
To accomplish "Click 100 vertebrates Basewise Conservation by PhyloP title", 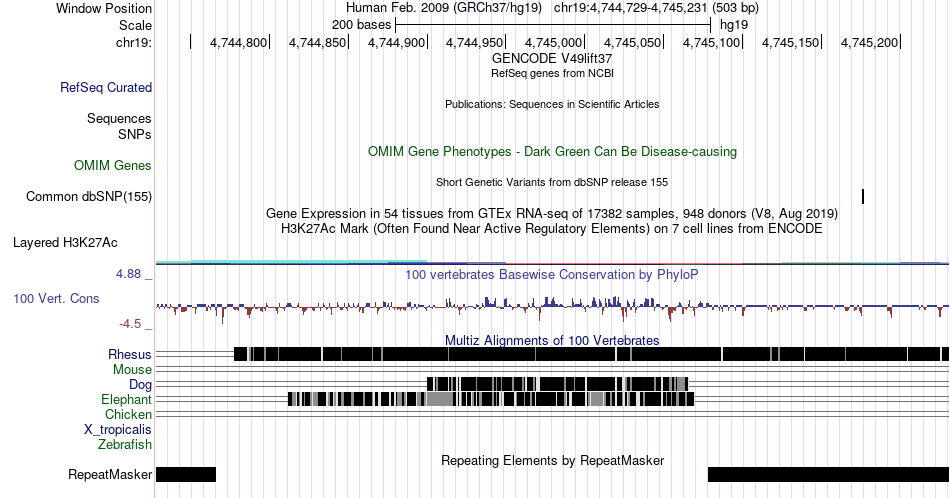I will click(x=552, y=274).
